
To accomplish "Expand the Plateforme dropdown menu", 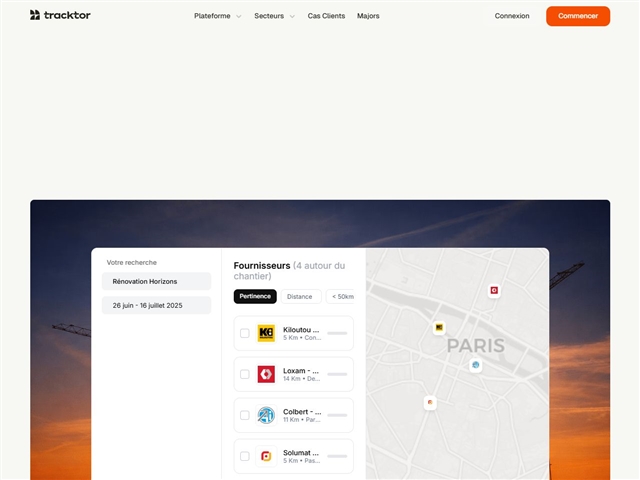I will tap(217, 16).
